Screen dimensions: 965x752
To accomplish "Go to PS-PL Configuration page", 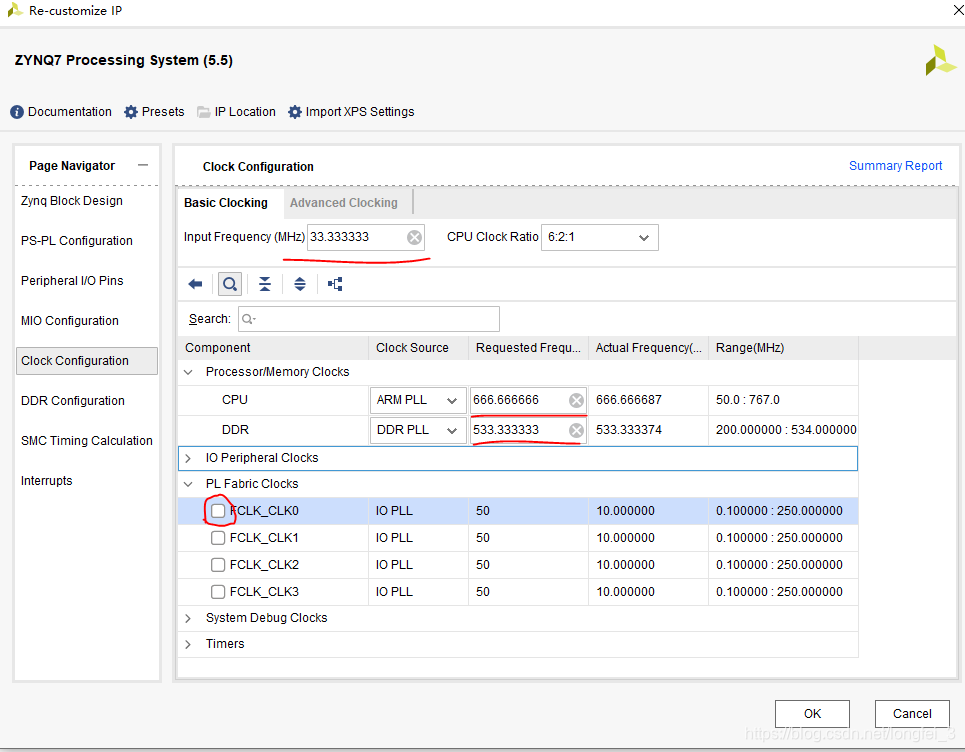I will (x=76, y=241).
